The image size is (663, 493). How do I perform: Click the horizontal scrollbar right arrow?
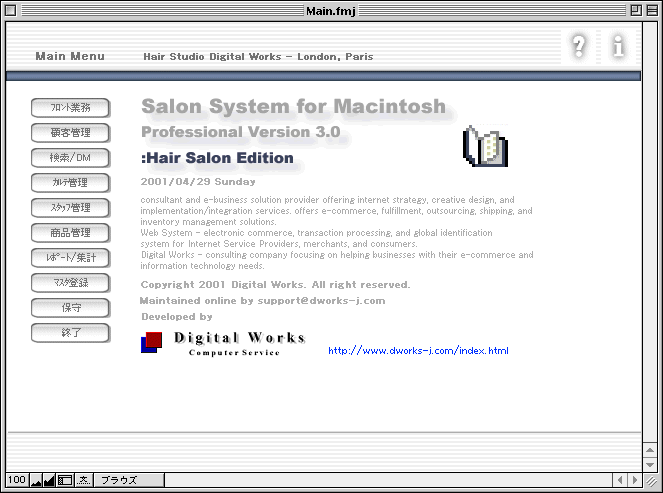pyautogui.click(x=634, y=480)
